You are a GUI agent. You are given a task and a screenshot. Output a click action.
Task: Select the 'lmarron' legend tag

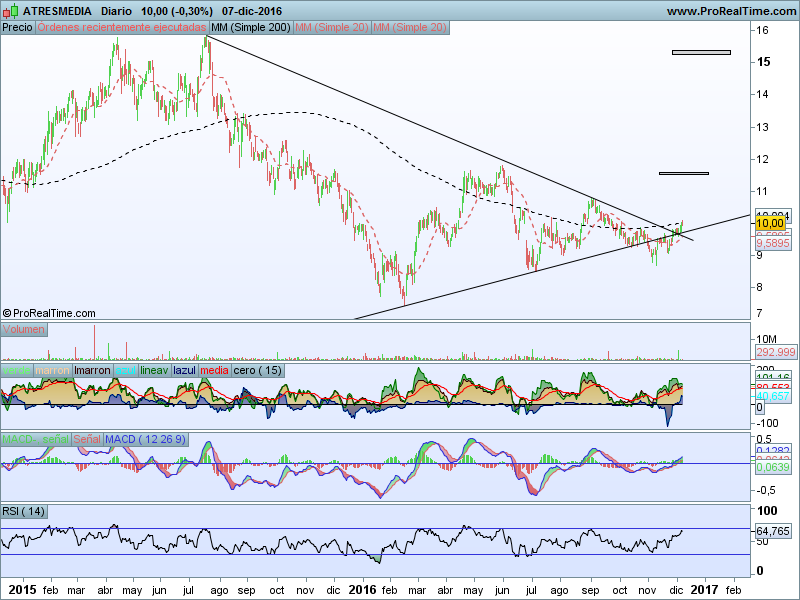[92, 370]
